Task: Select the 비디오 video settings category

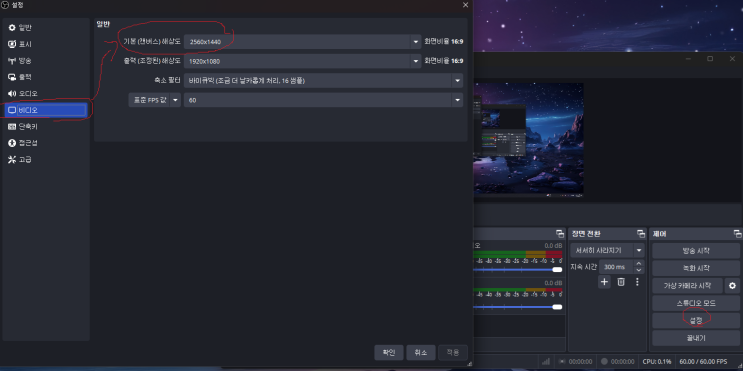Action: point(45,110)
